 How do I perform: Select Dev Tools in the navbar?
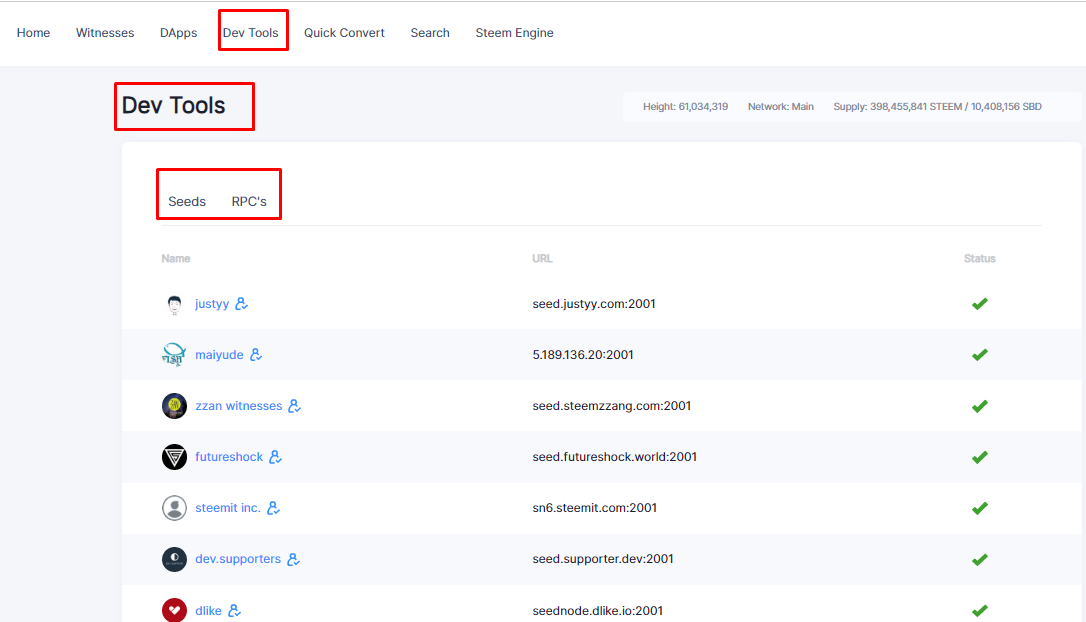(250, 33)
